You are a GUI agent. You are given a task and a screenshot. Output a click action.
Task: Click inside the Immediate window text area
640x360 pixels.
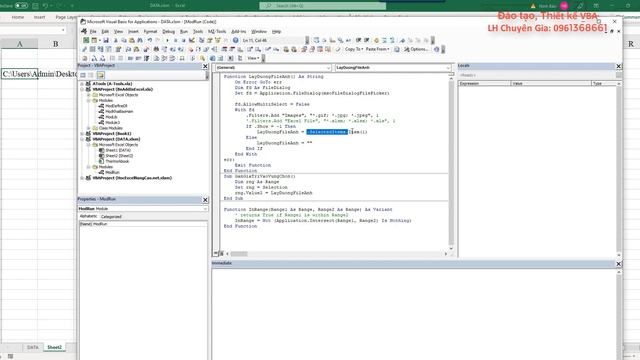click(x=413, y=313)
